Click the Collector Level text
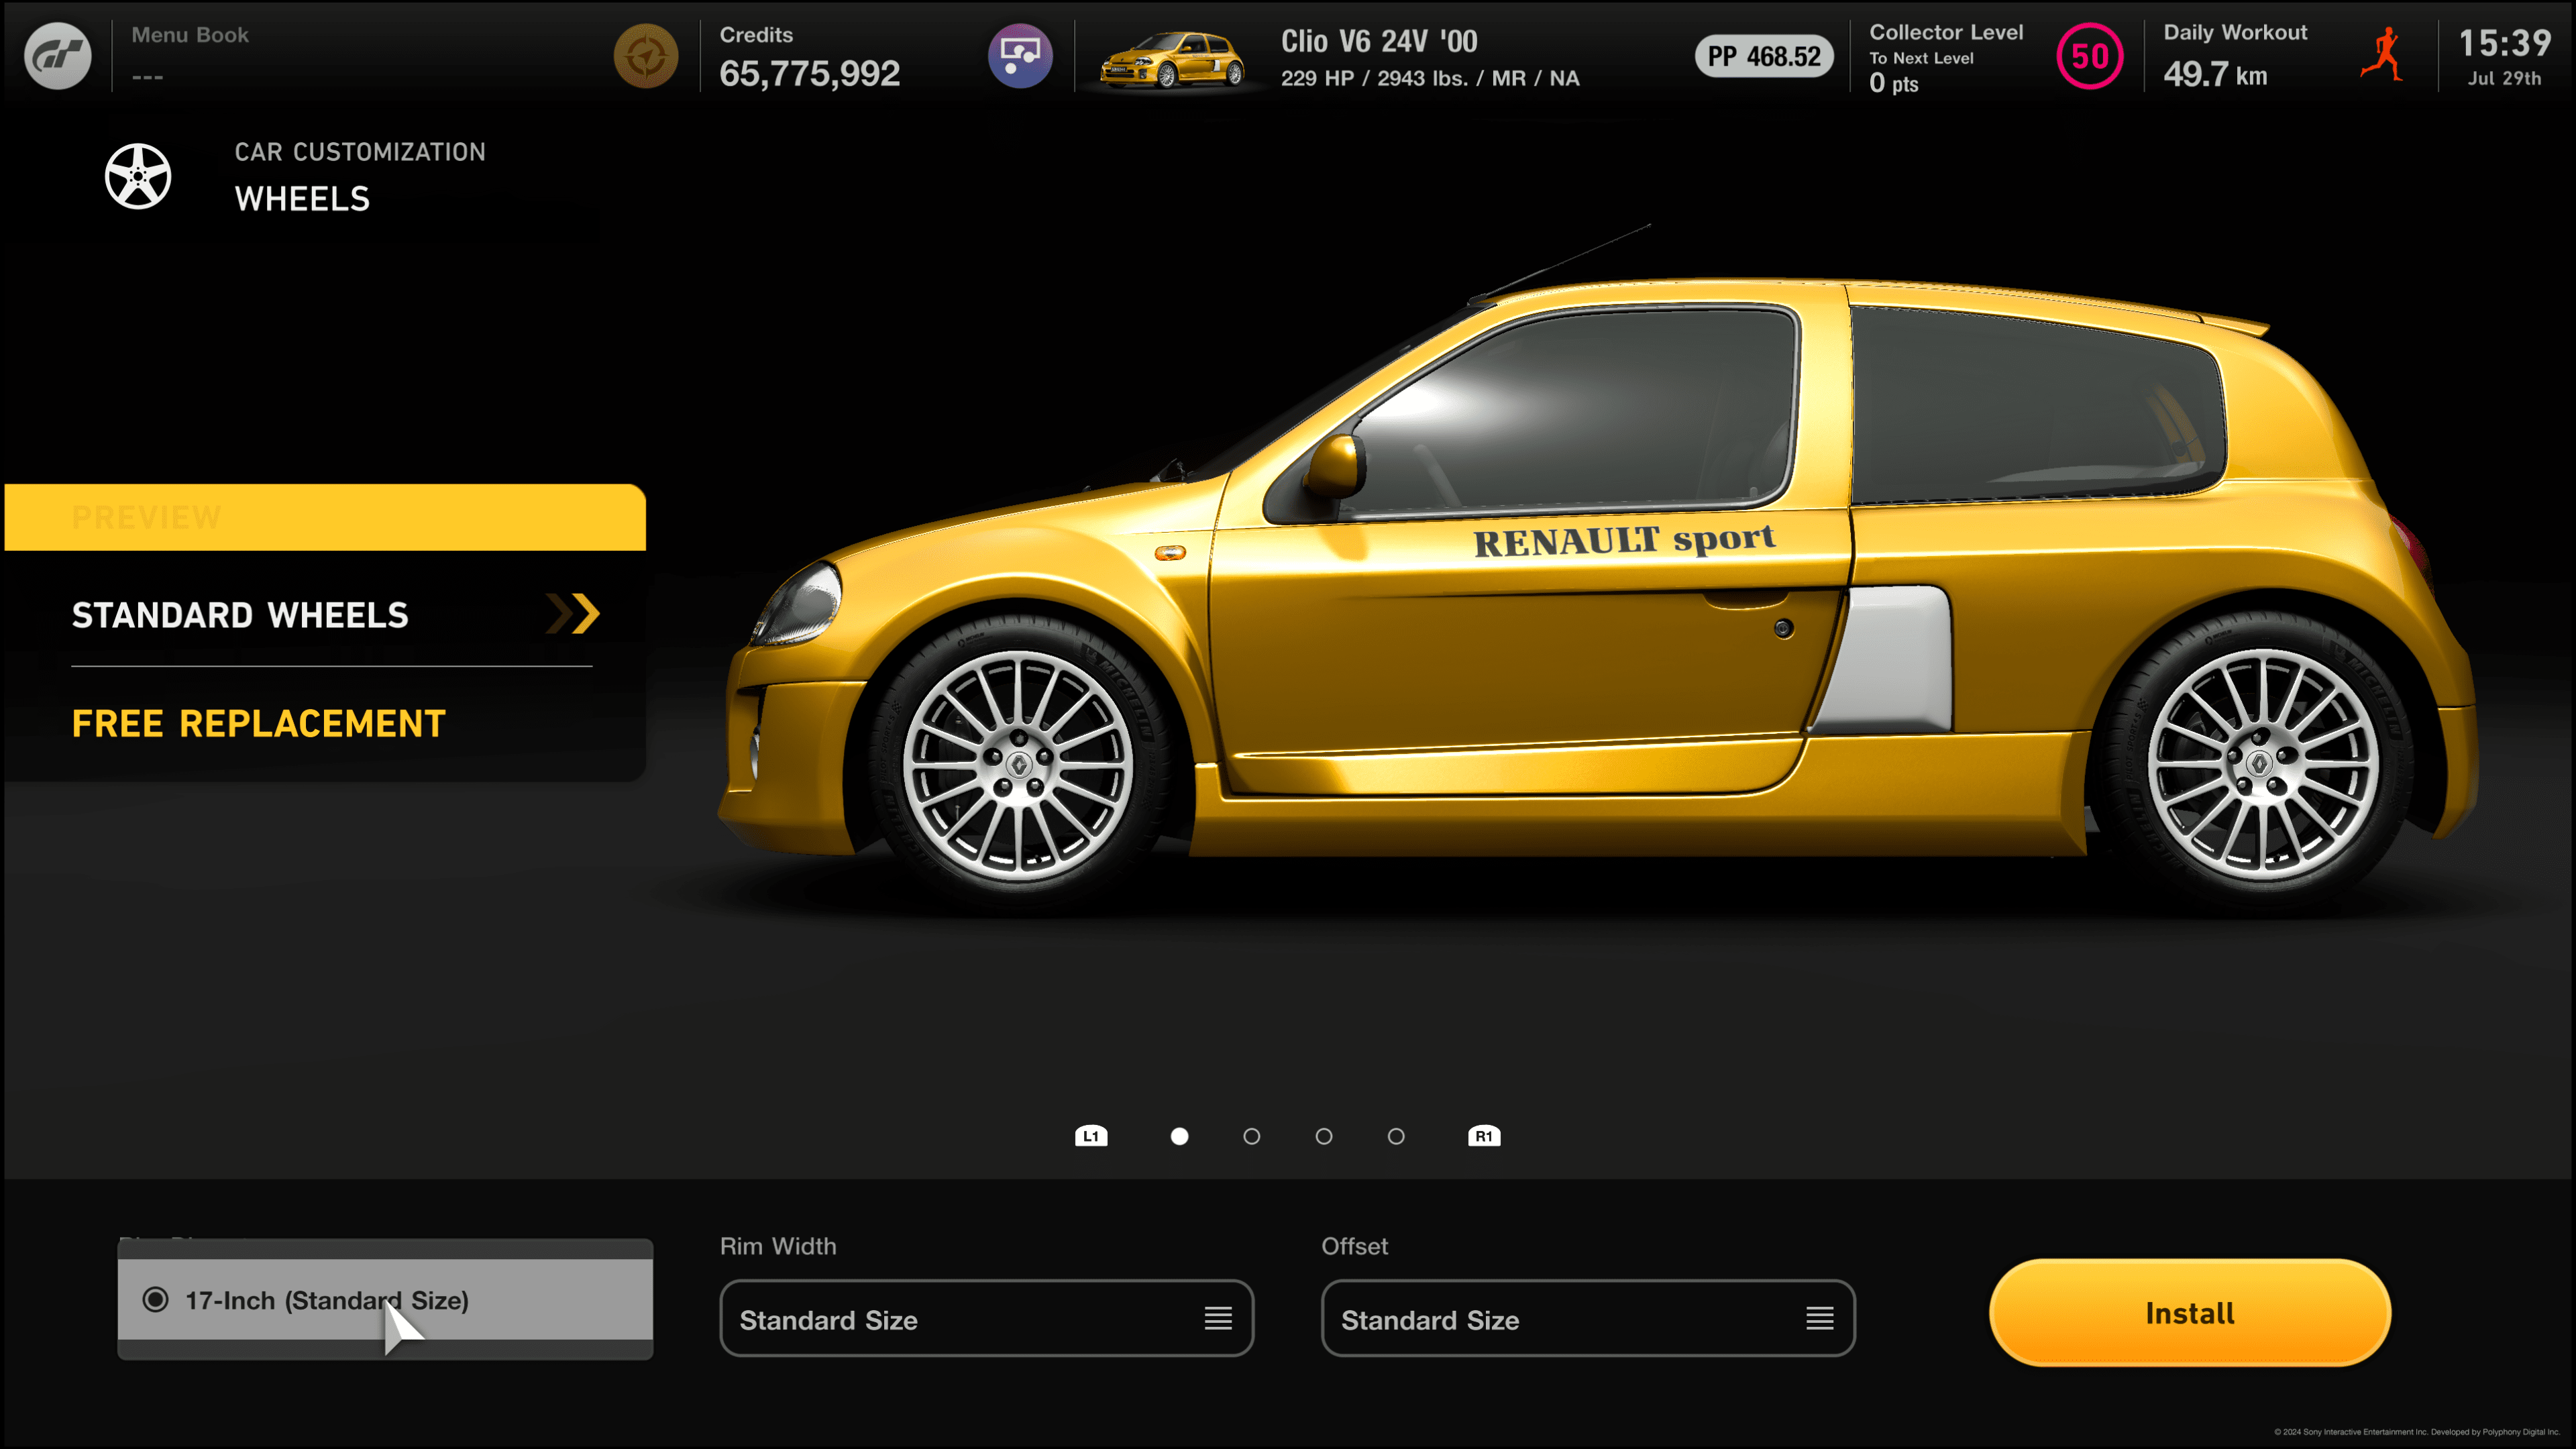The height and width of the screenshot is (1449, 2576). (x=1946, y=32)
